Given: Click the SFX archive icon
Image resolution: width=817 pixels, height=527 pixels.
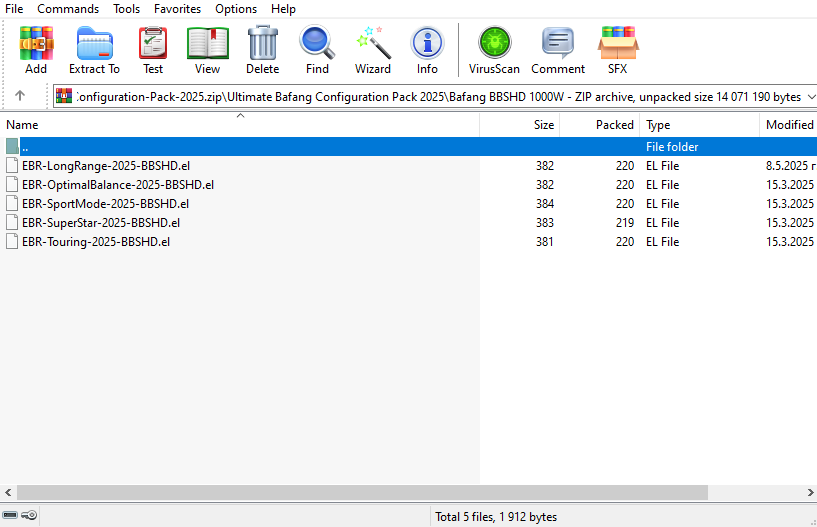Looking at the screenshot, I should click(x=618, y=43).
